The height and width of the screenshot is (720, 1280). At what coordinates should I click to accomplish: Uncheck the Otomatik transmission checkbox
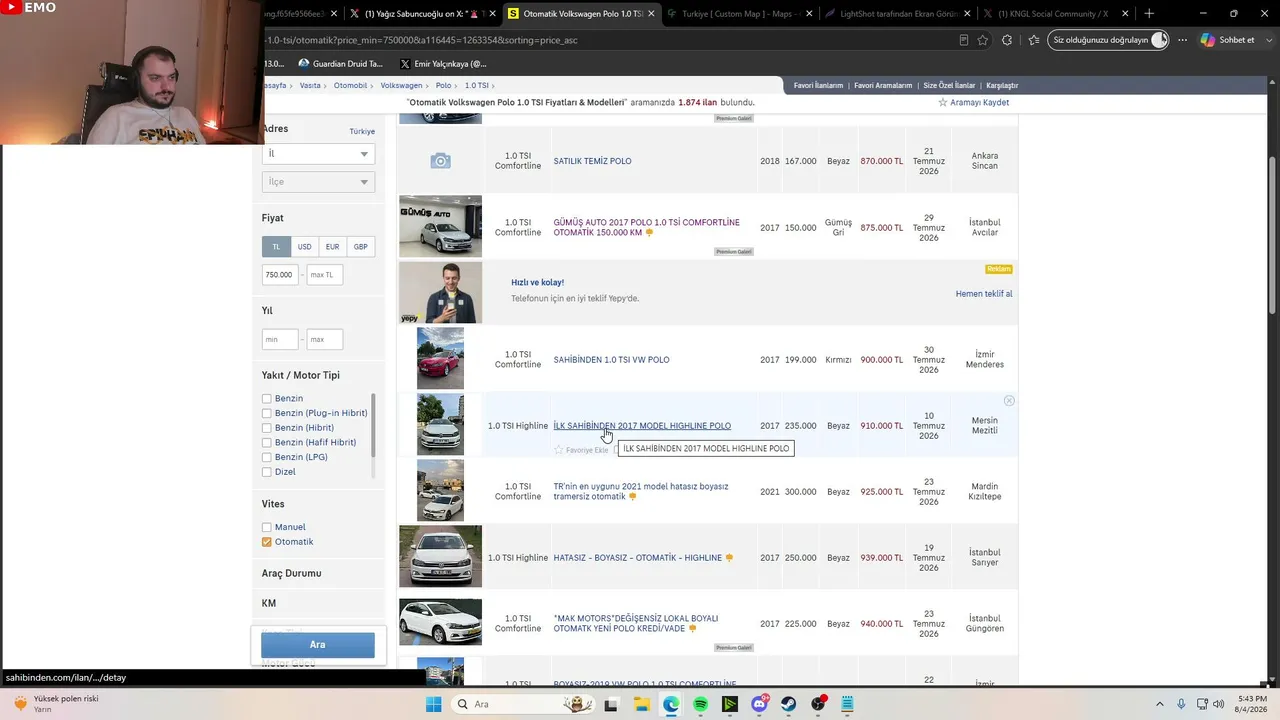click(267, 542)
